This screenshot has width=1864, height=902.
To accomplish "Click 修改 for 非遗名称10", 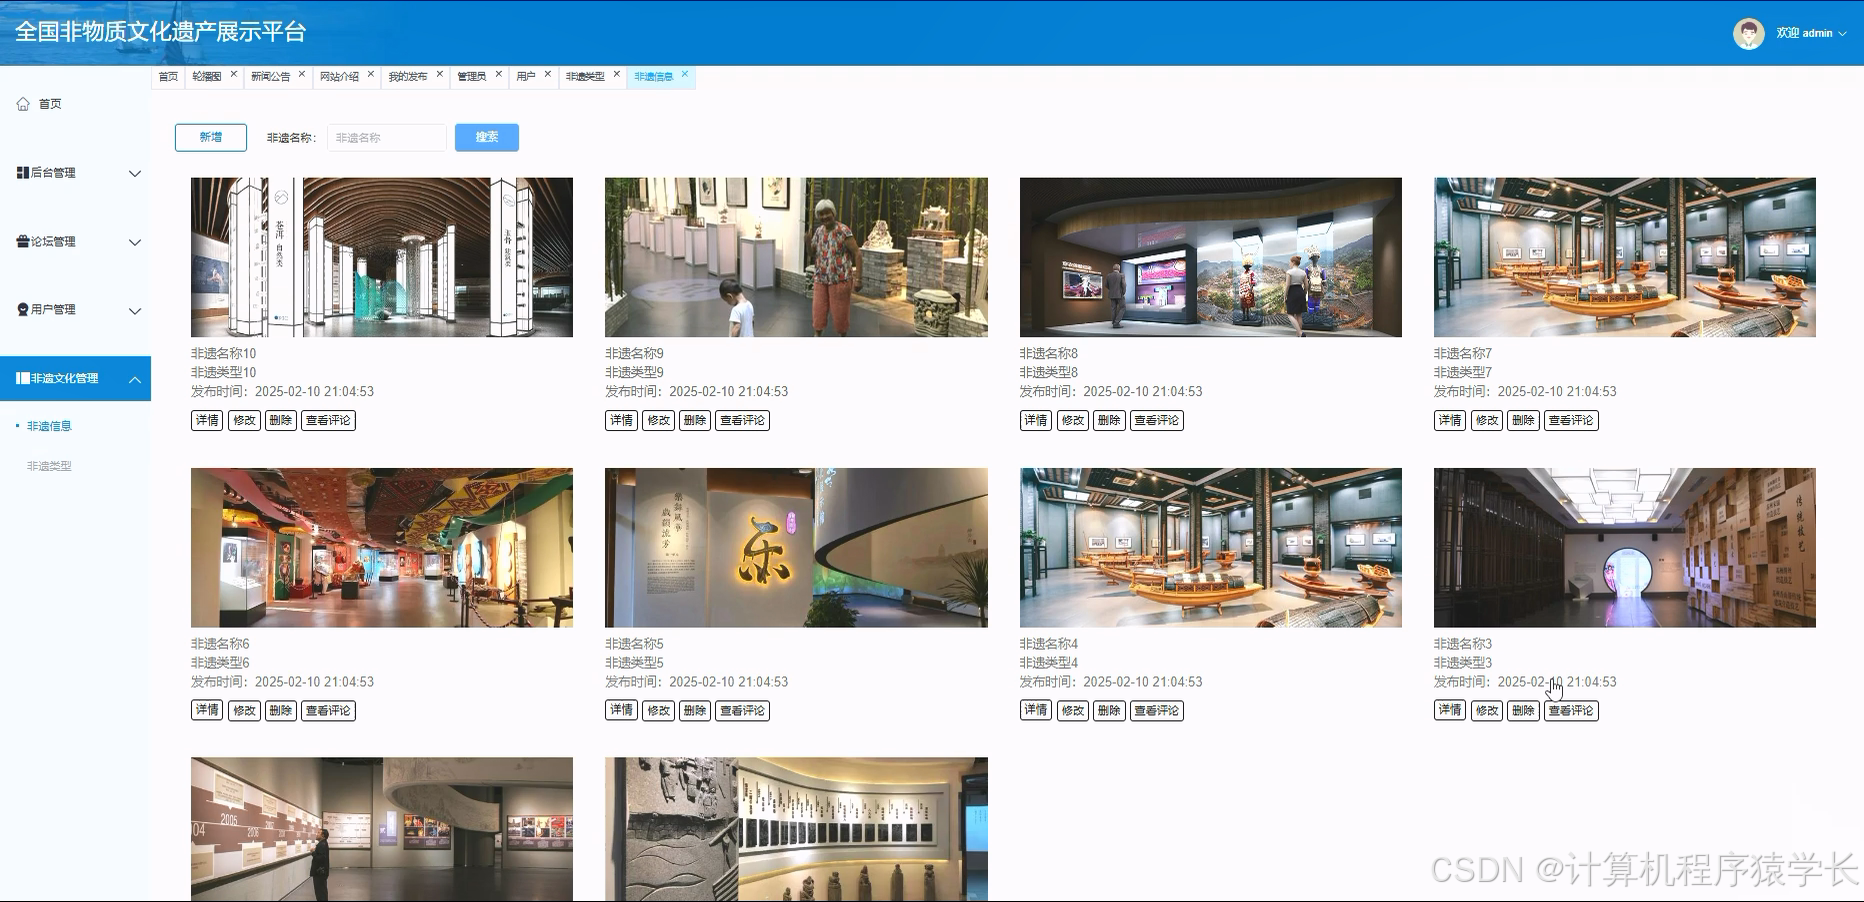I will coord(244,421).
